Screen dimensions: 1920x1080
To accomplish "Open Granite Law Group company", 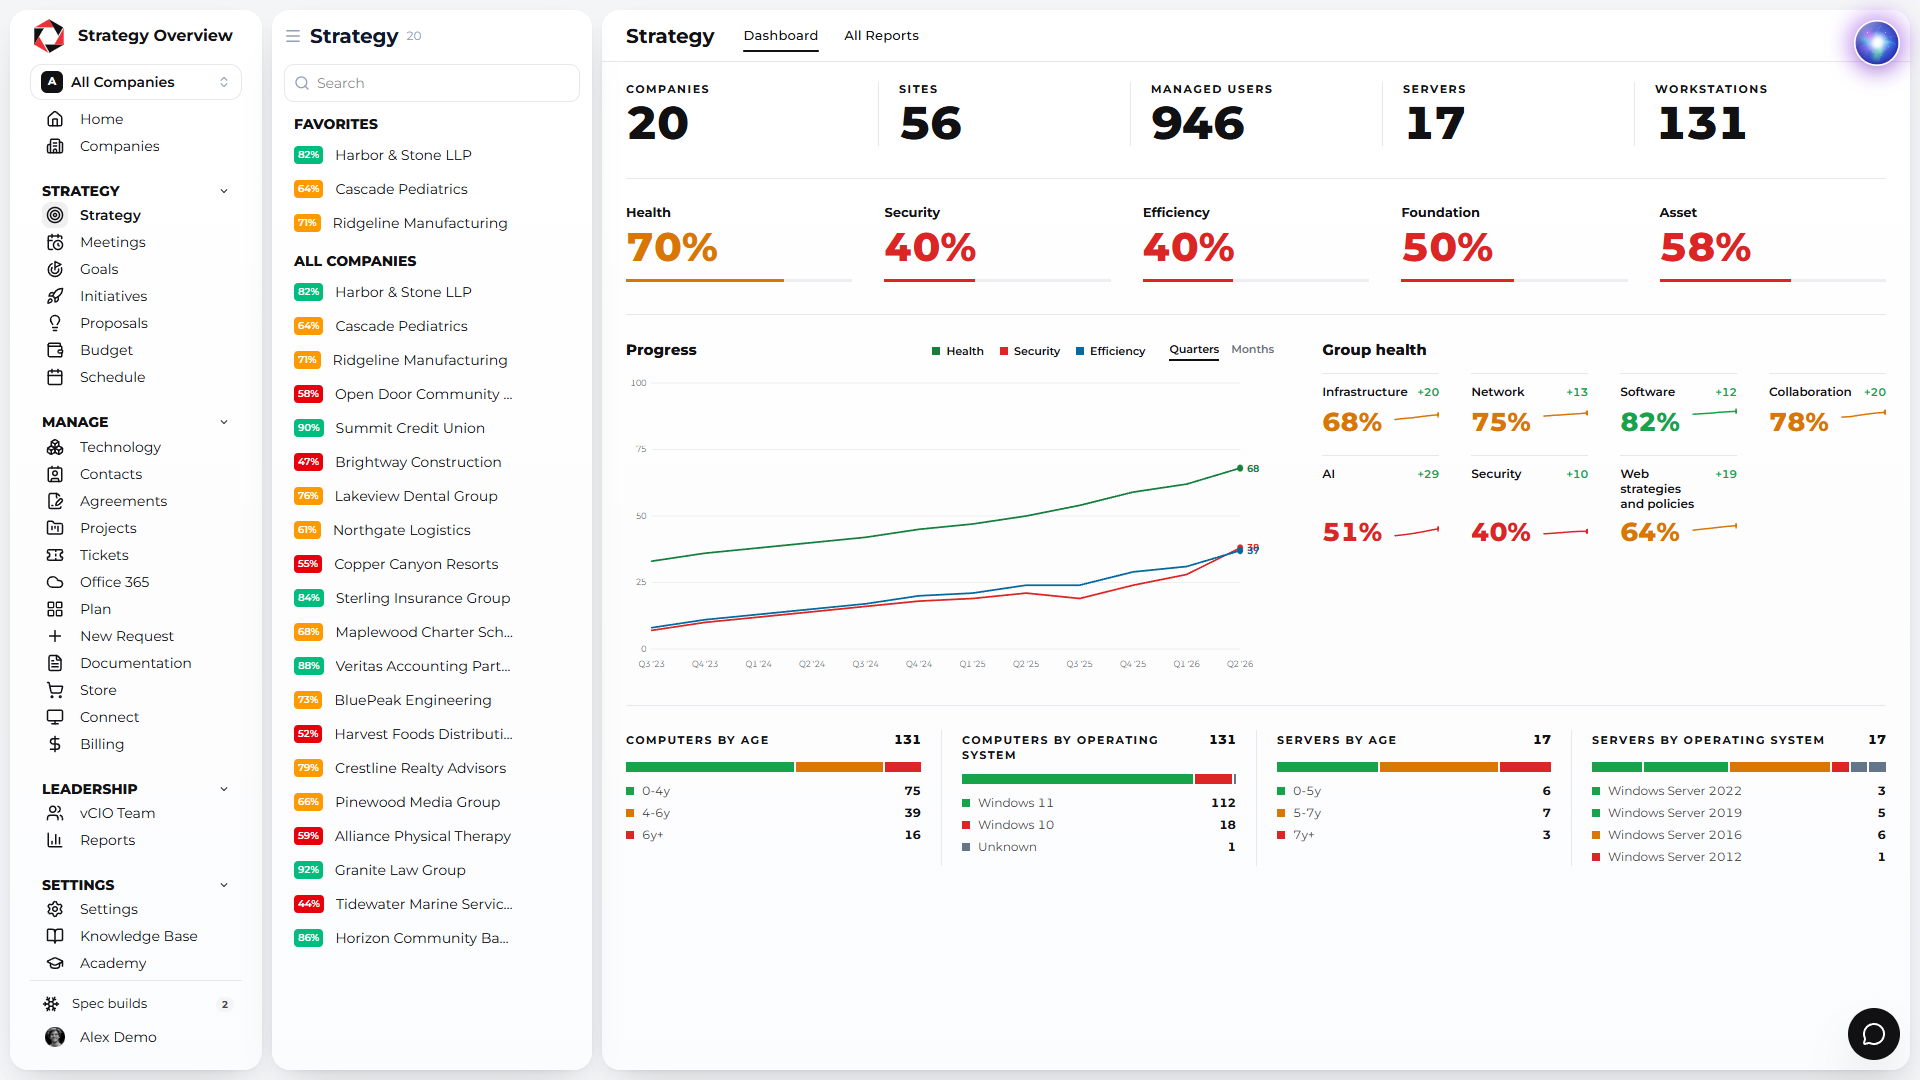I will 432,870.
